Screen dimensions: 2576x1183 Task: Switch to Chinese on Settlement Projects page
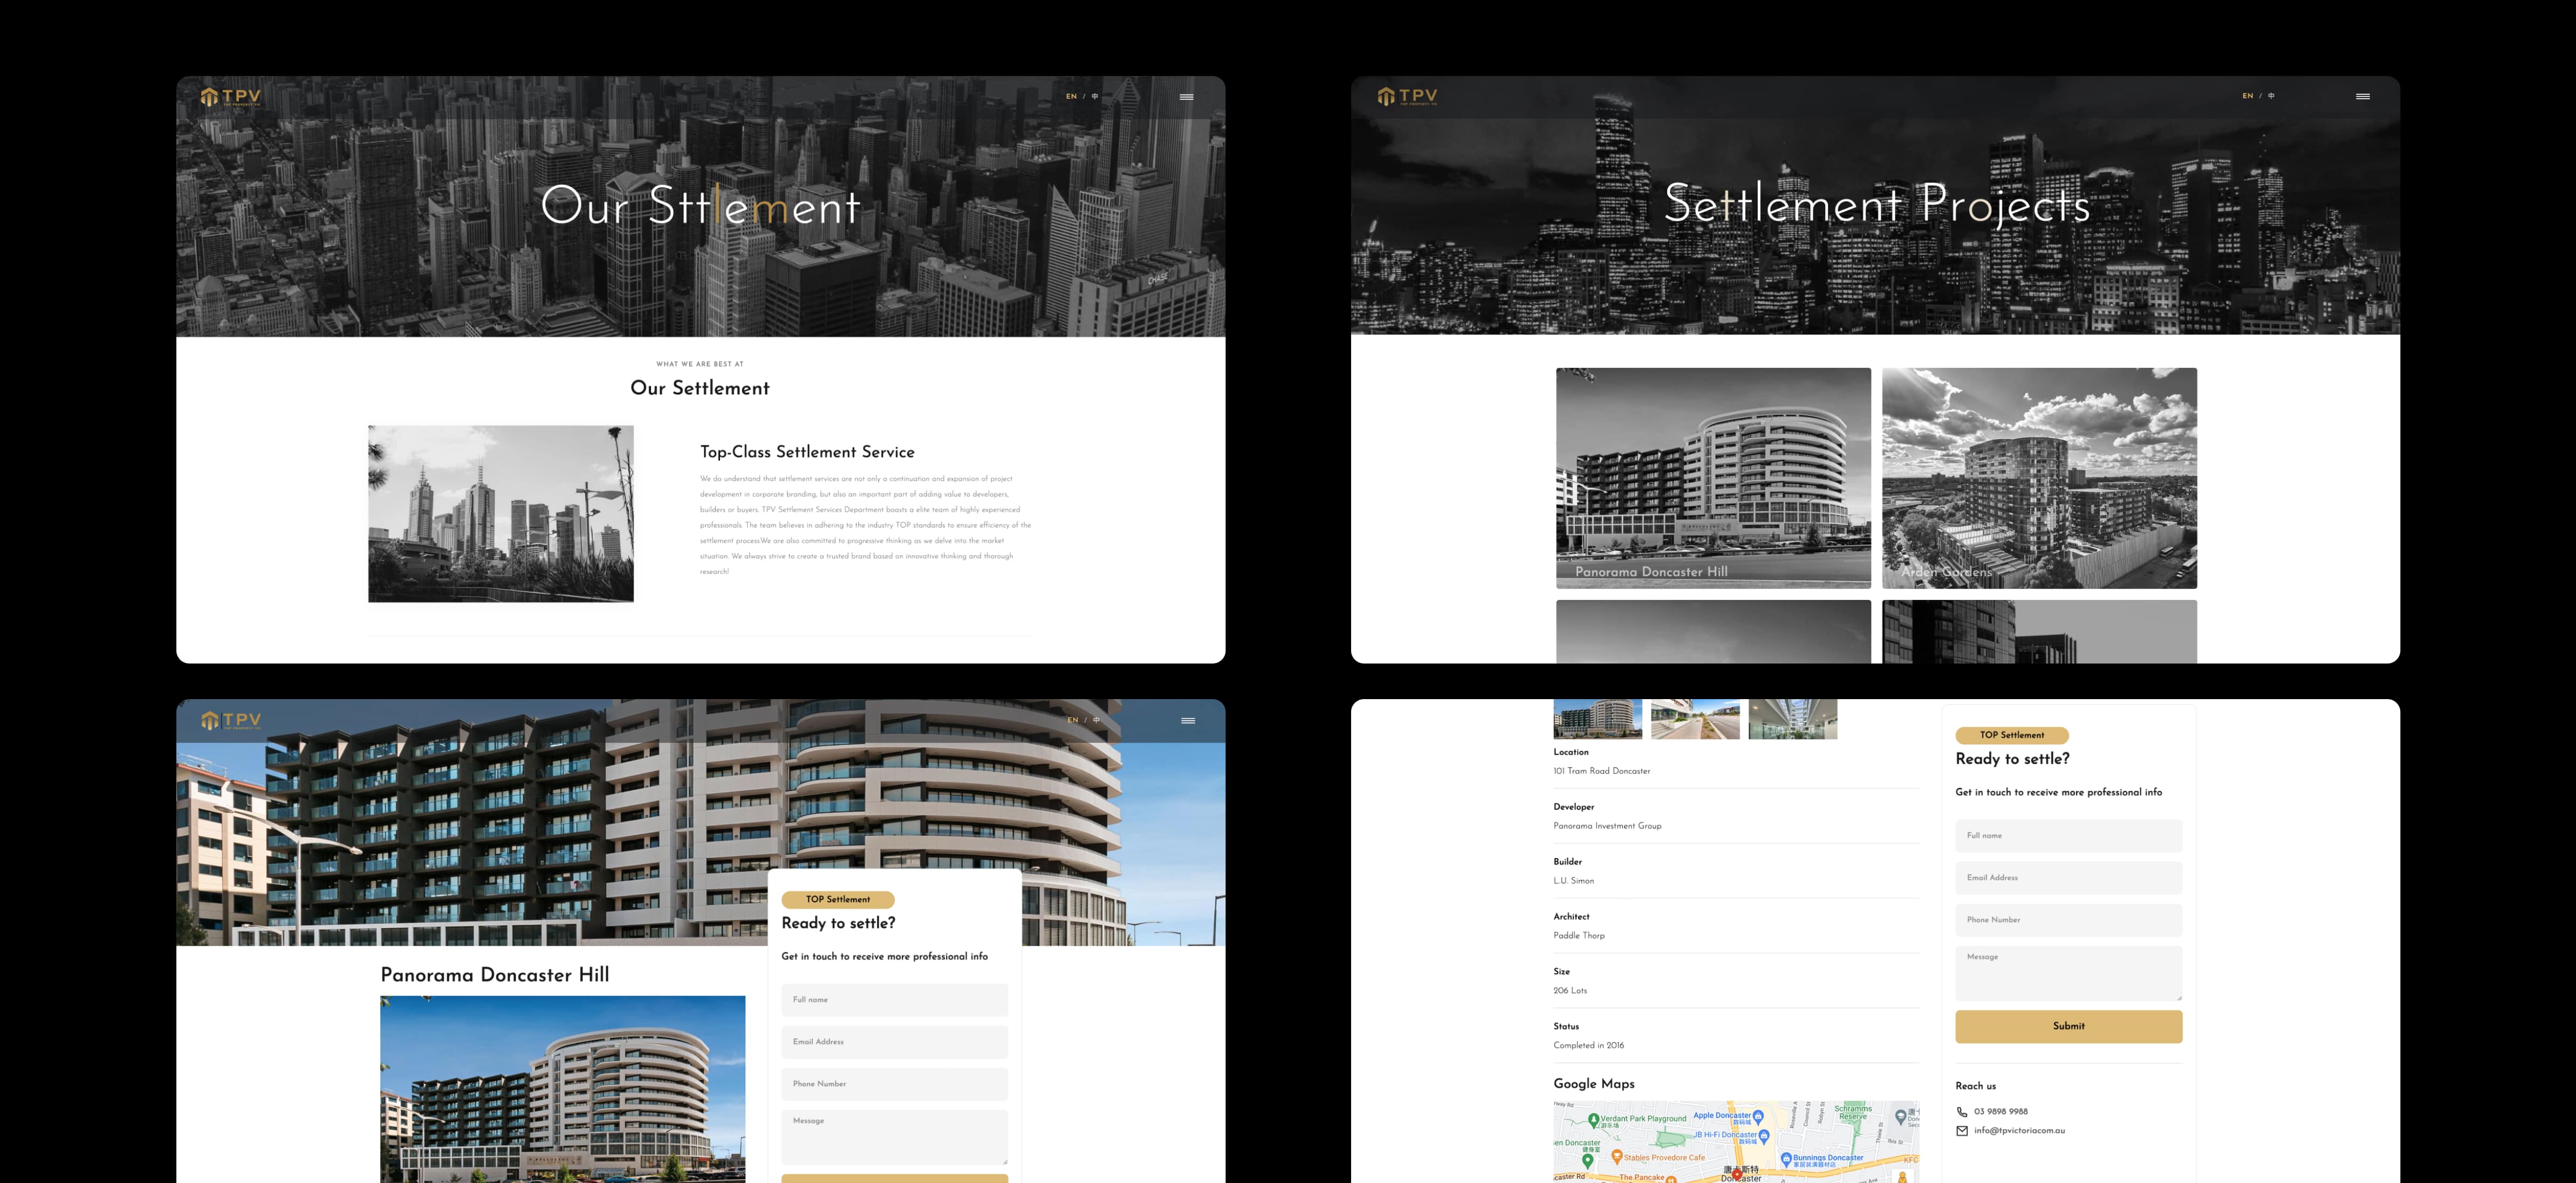click(2271, 96)
